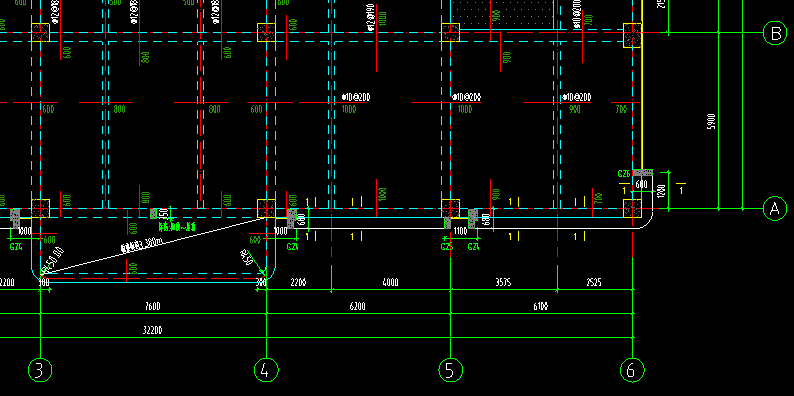Viewport: 794px width, 396px height.
Task: Click the 6200 dimension text
Action: pos(357,306)
